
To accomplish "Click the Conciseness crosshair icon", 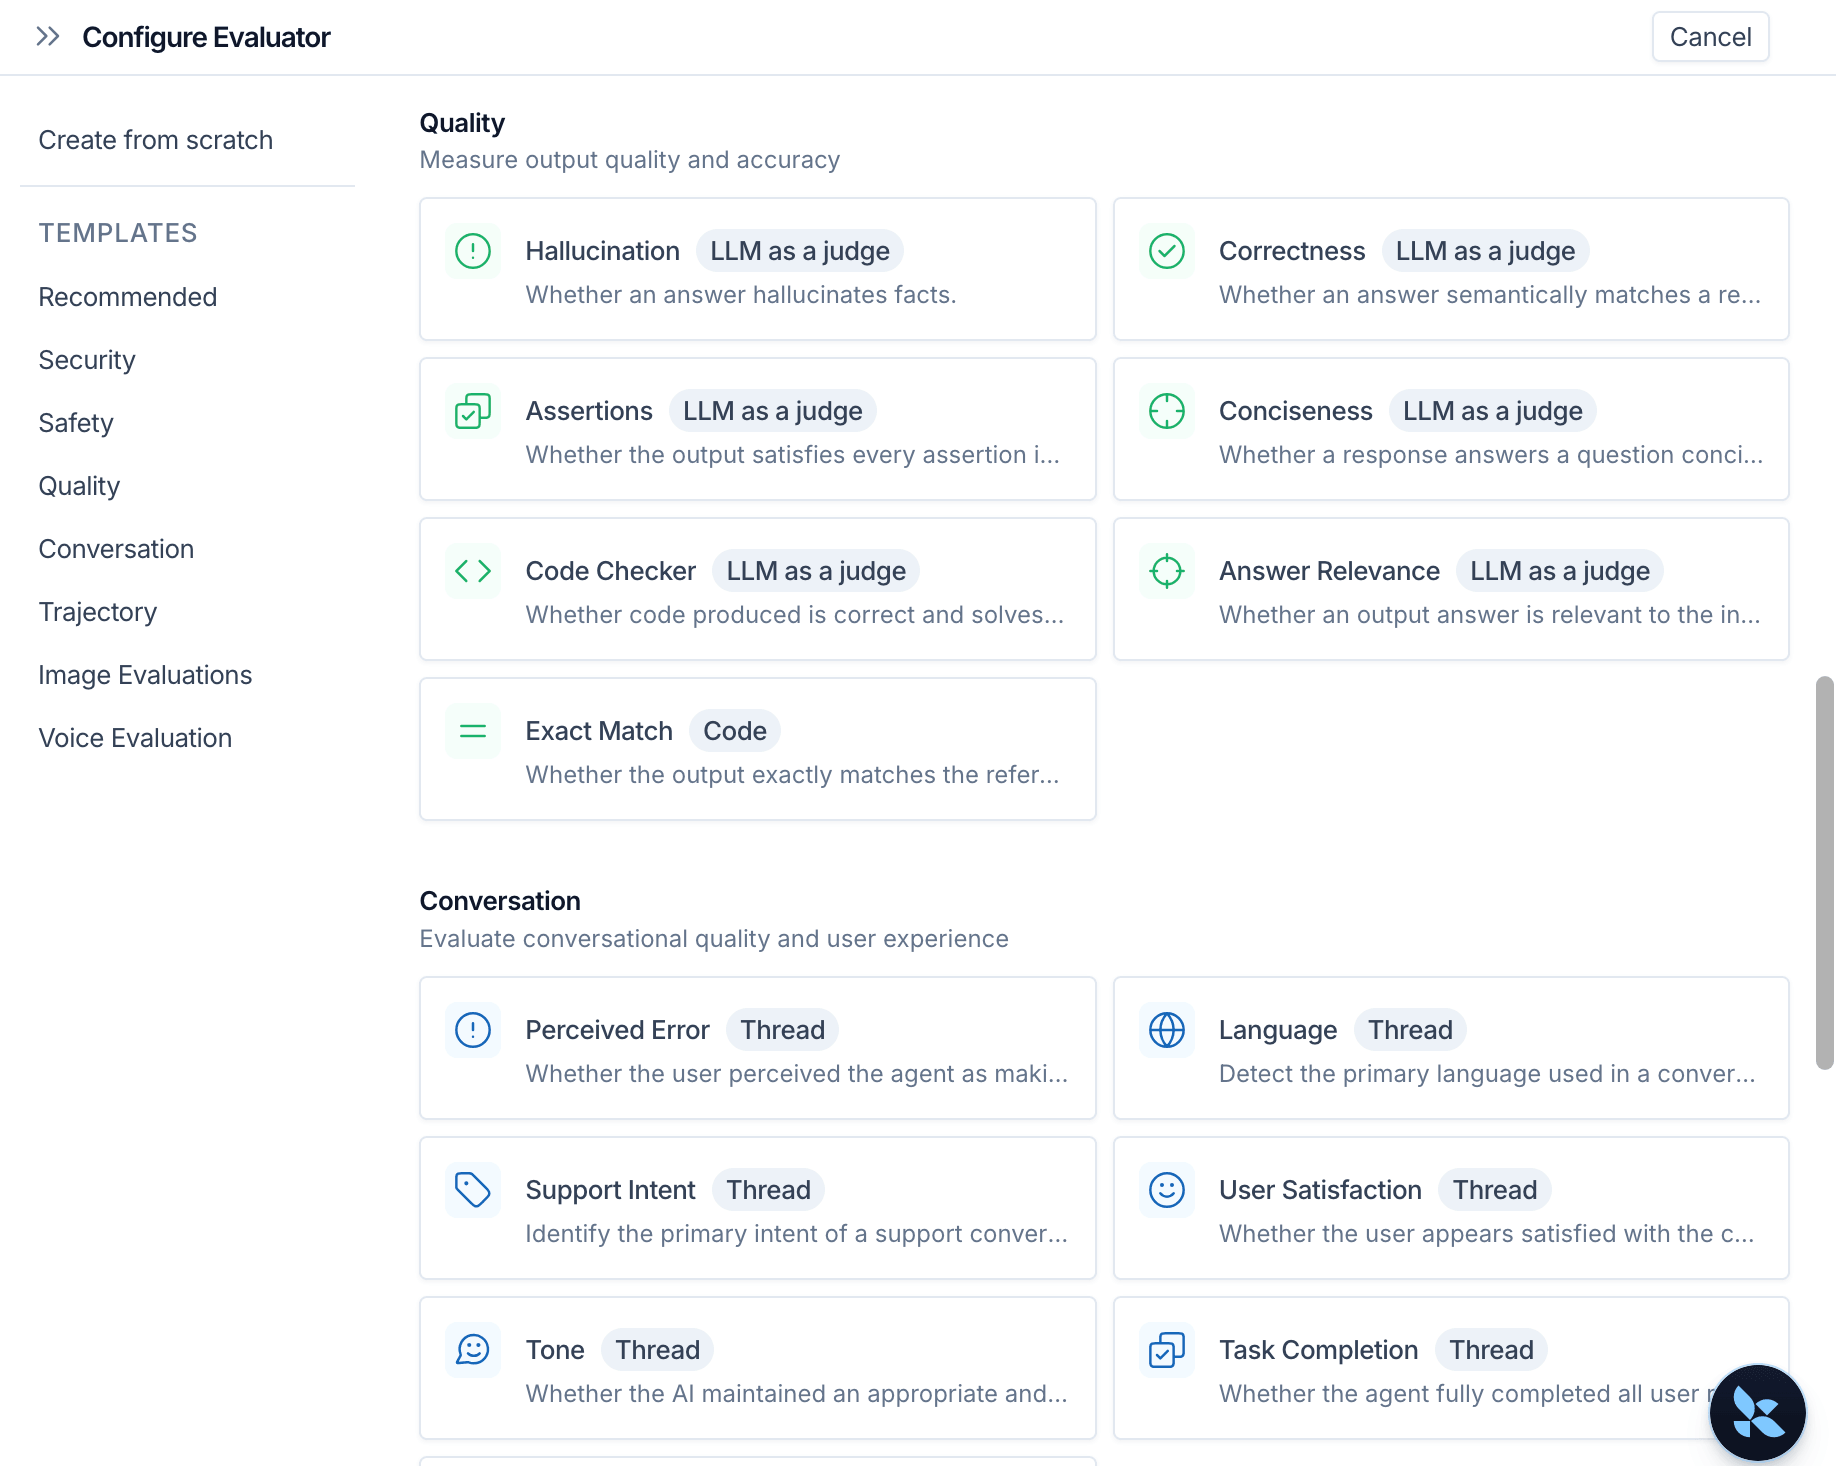I will coord(1167,411).
